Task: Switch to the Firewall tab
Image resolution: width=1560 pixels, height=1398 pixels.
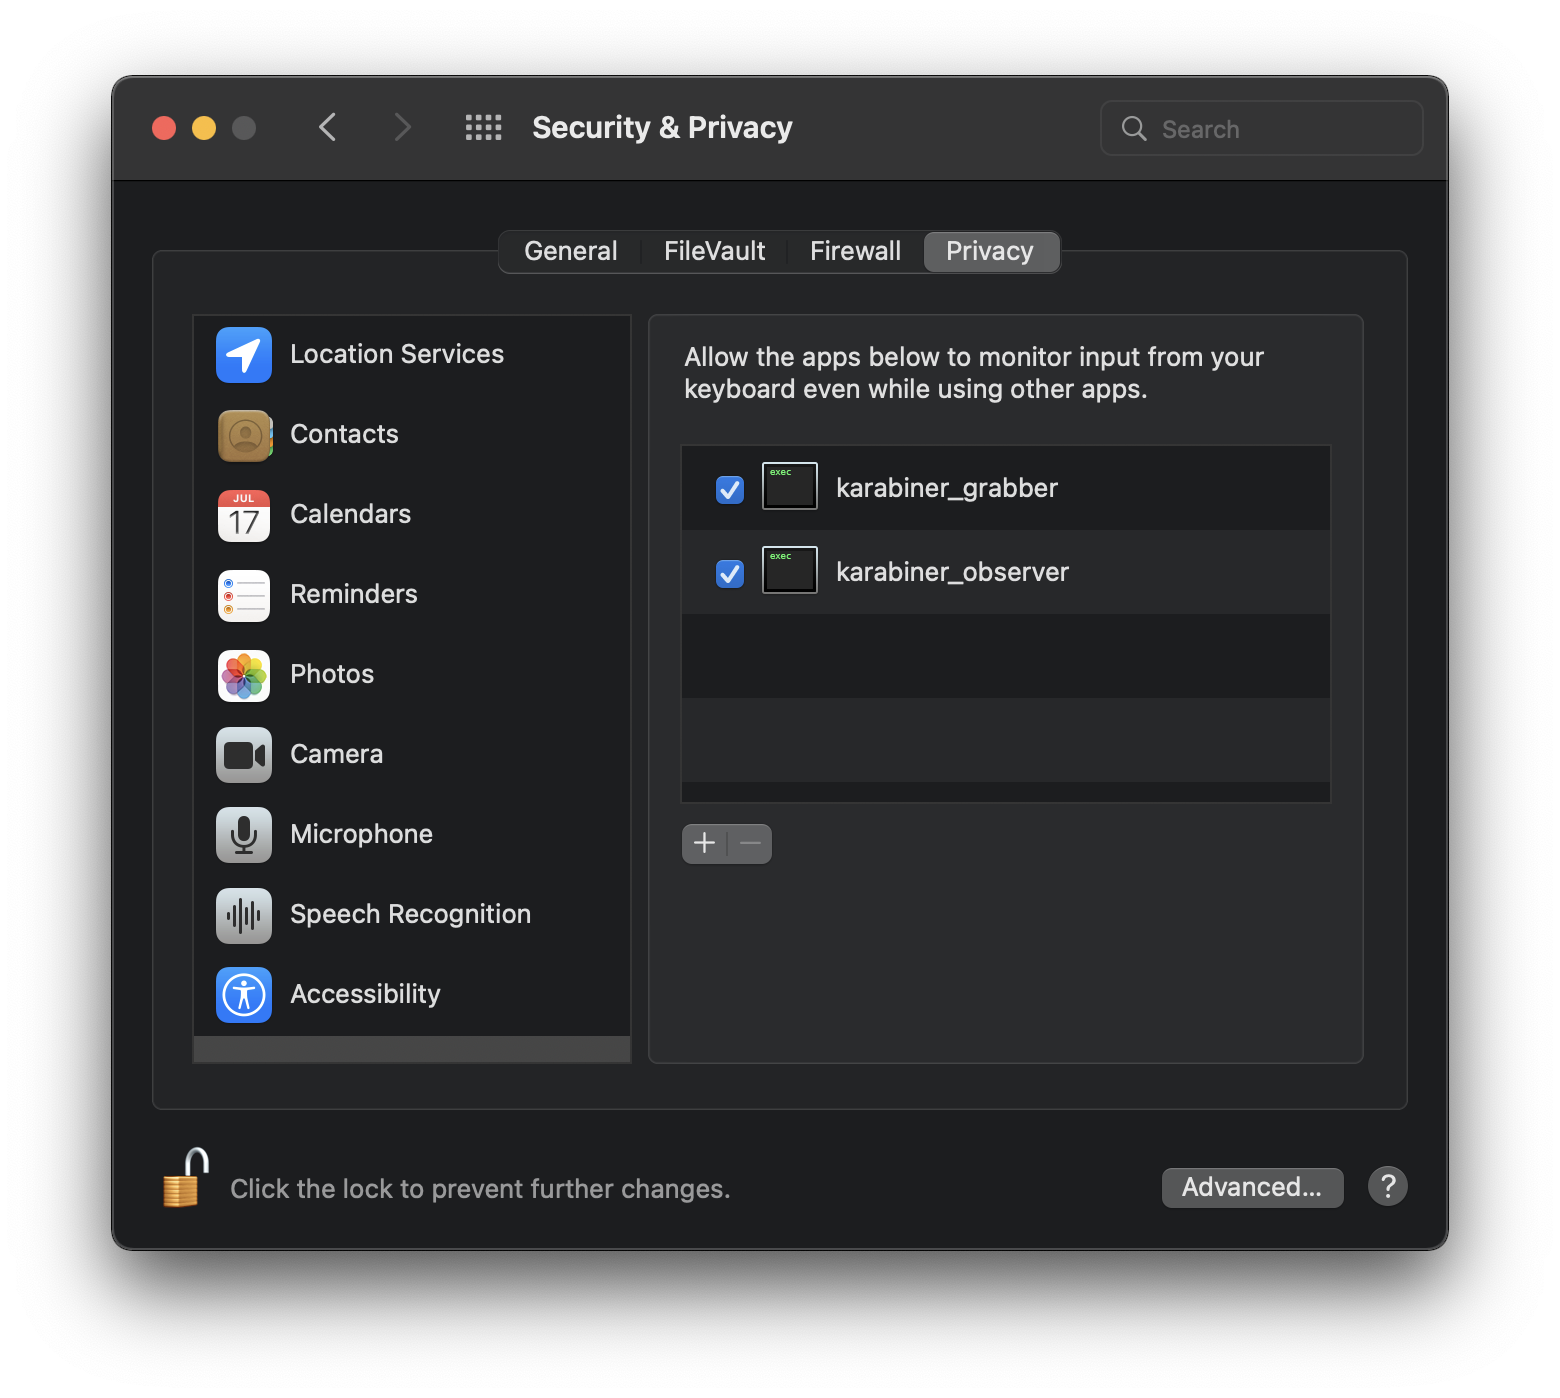Action: click(x=855, y=251)
